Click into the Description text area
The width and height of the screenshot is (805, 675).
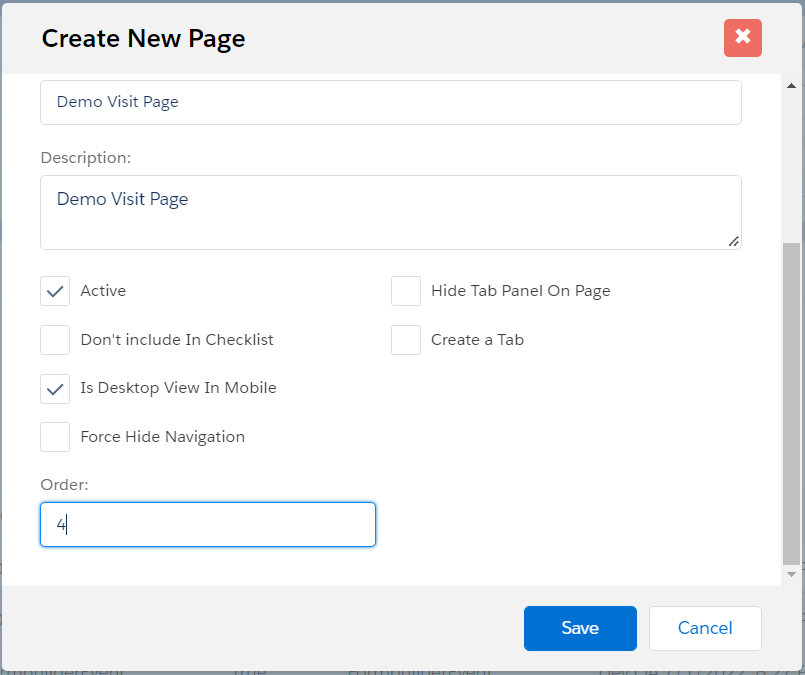tap(390, 212)
